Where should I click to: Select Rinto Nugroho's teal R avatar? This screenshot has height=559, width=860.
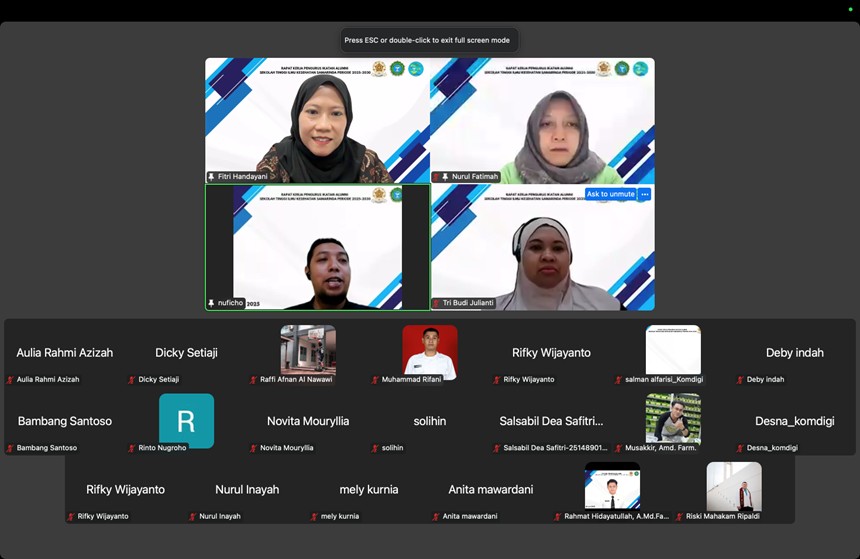click(186, 420)
